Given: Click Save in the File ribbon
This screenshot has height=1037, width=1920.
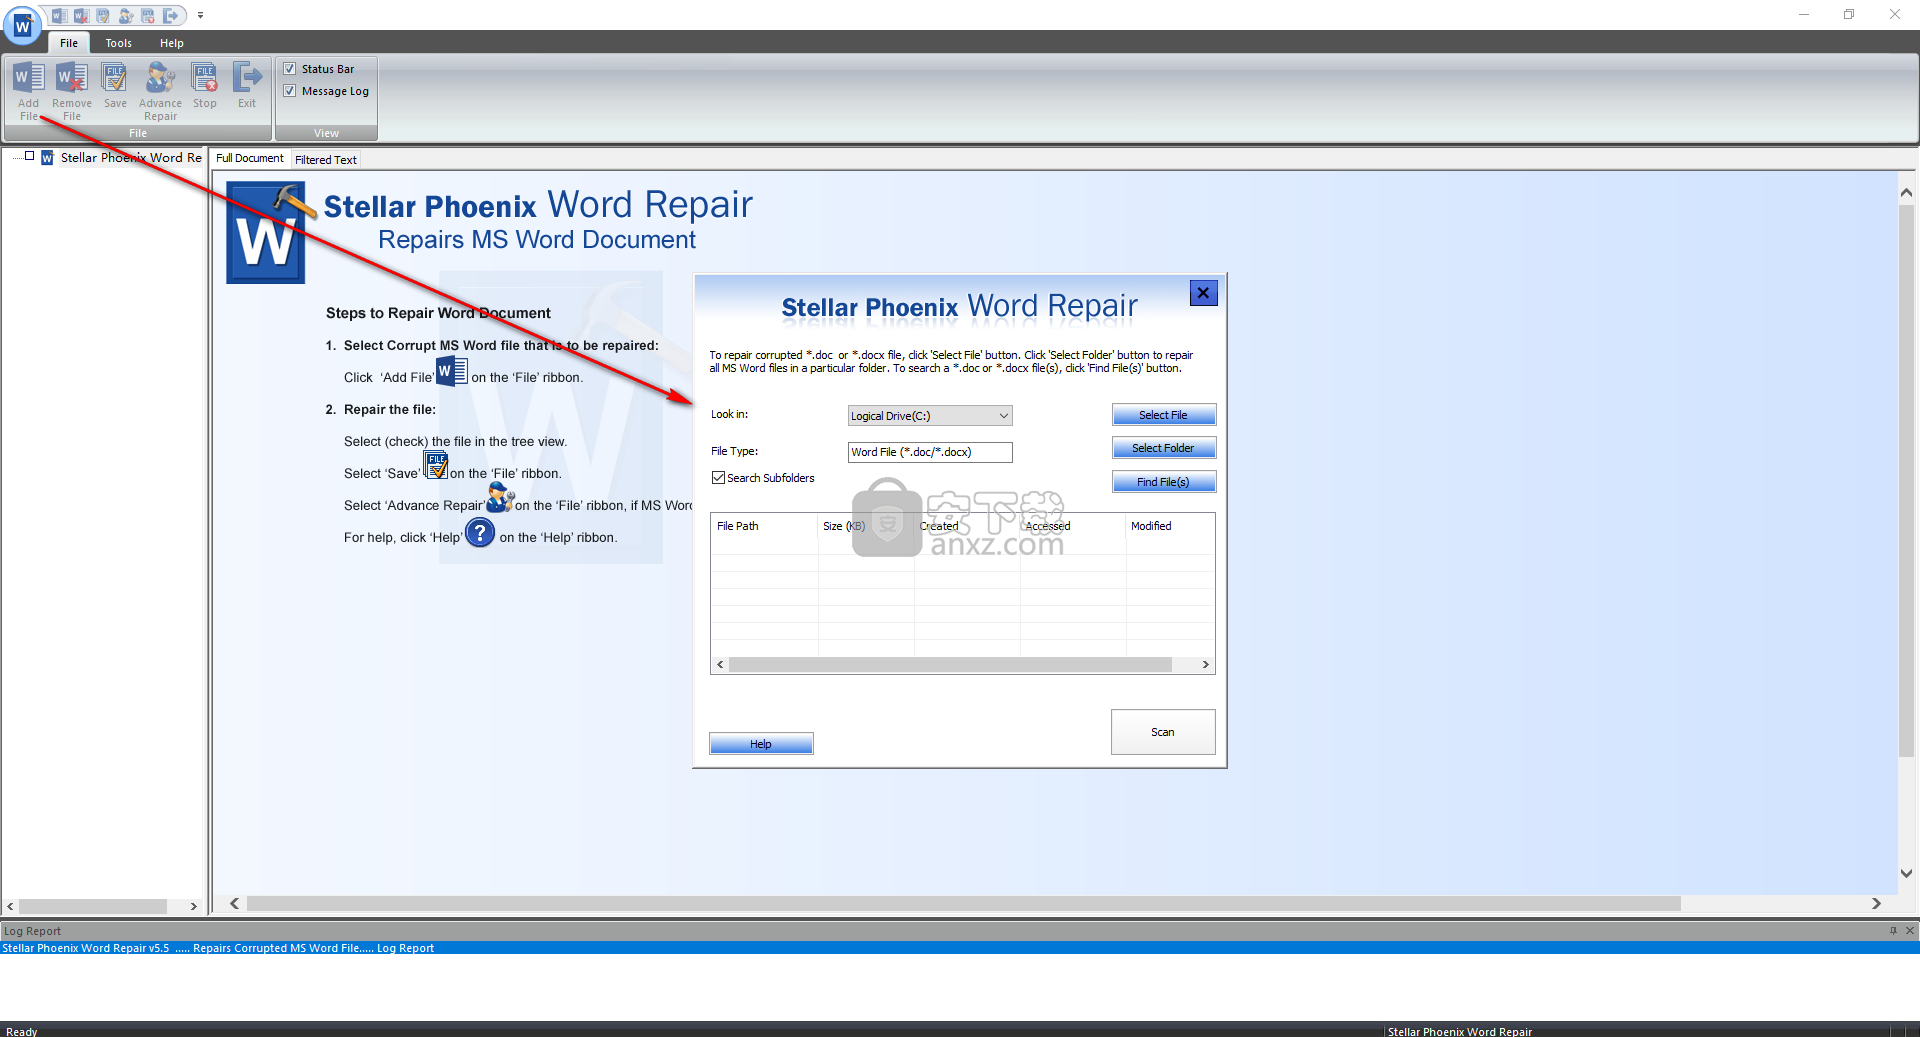Looking at the screenshot, I should pyautogui.click(x=115, y=86).
